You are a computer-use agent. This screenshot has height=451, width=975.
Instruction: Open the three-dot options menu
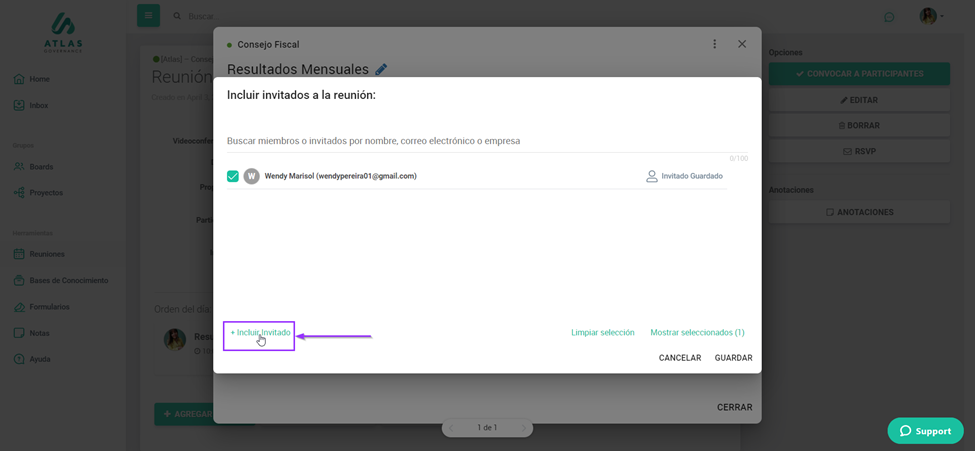click(714, 44)
